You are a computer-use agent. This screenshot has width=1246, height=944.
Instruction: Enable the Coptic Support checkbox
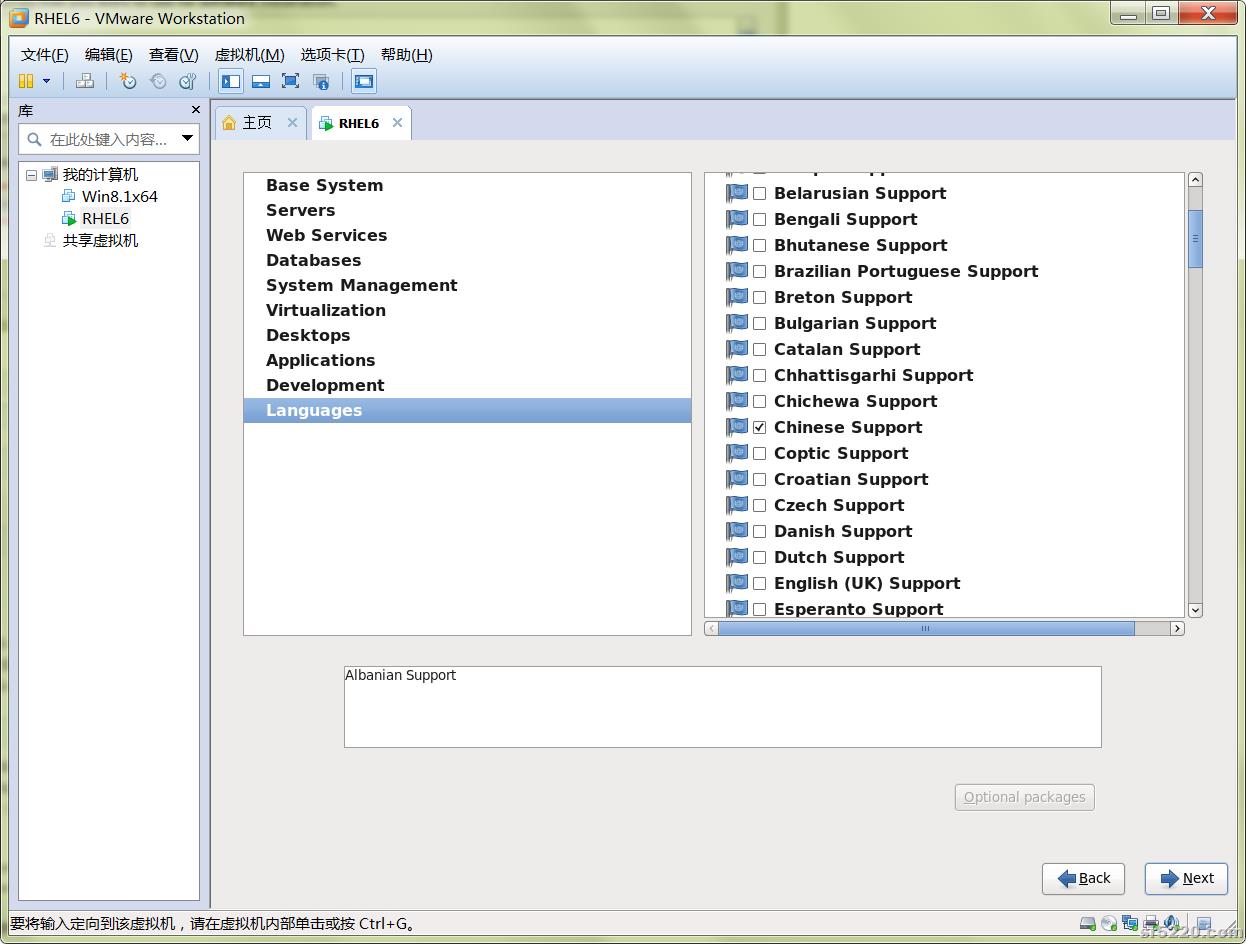(760, 453)
